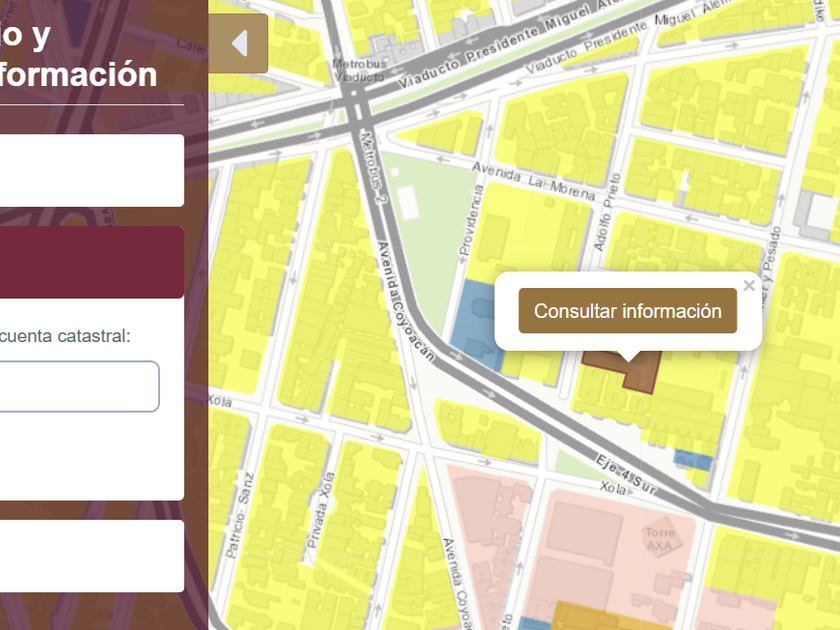Click the Eje 4 Sur road label
The height and width of the screenshot is (630, 840).
pos(626,474)
